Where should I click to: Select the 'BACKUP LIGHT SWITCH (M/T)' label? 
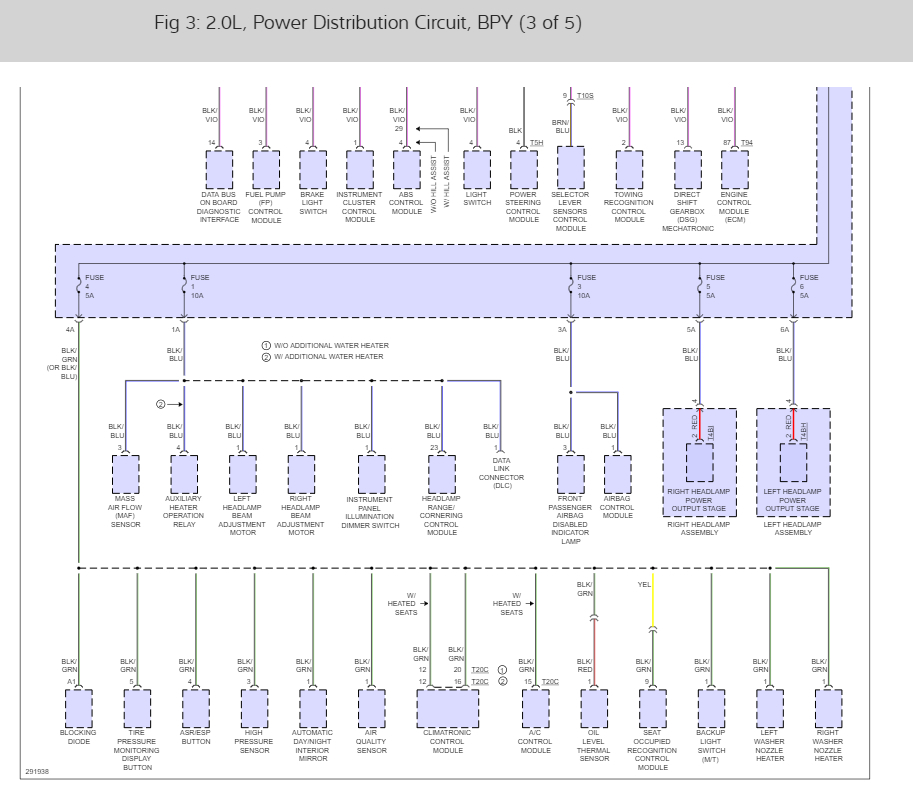click(x=711, y=746)
